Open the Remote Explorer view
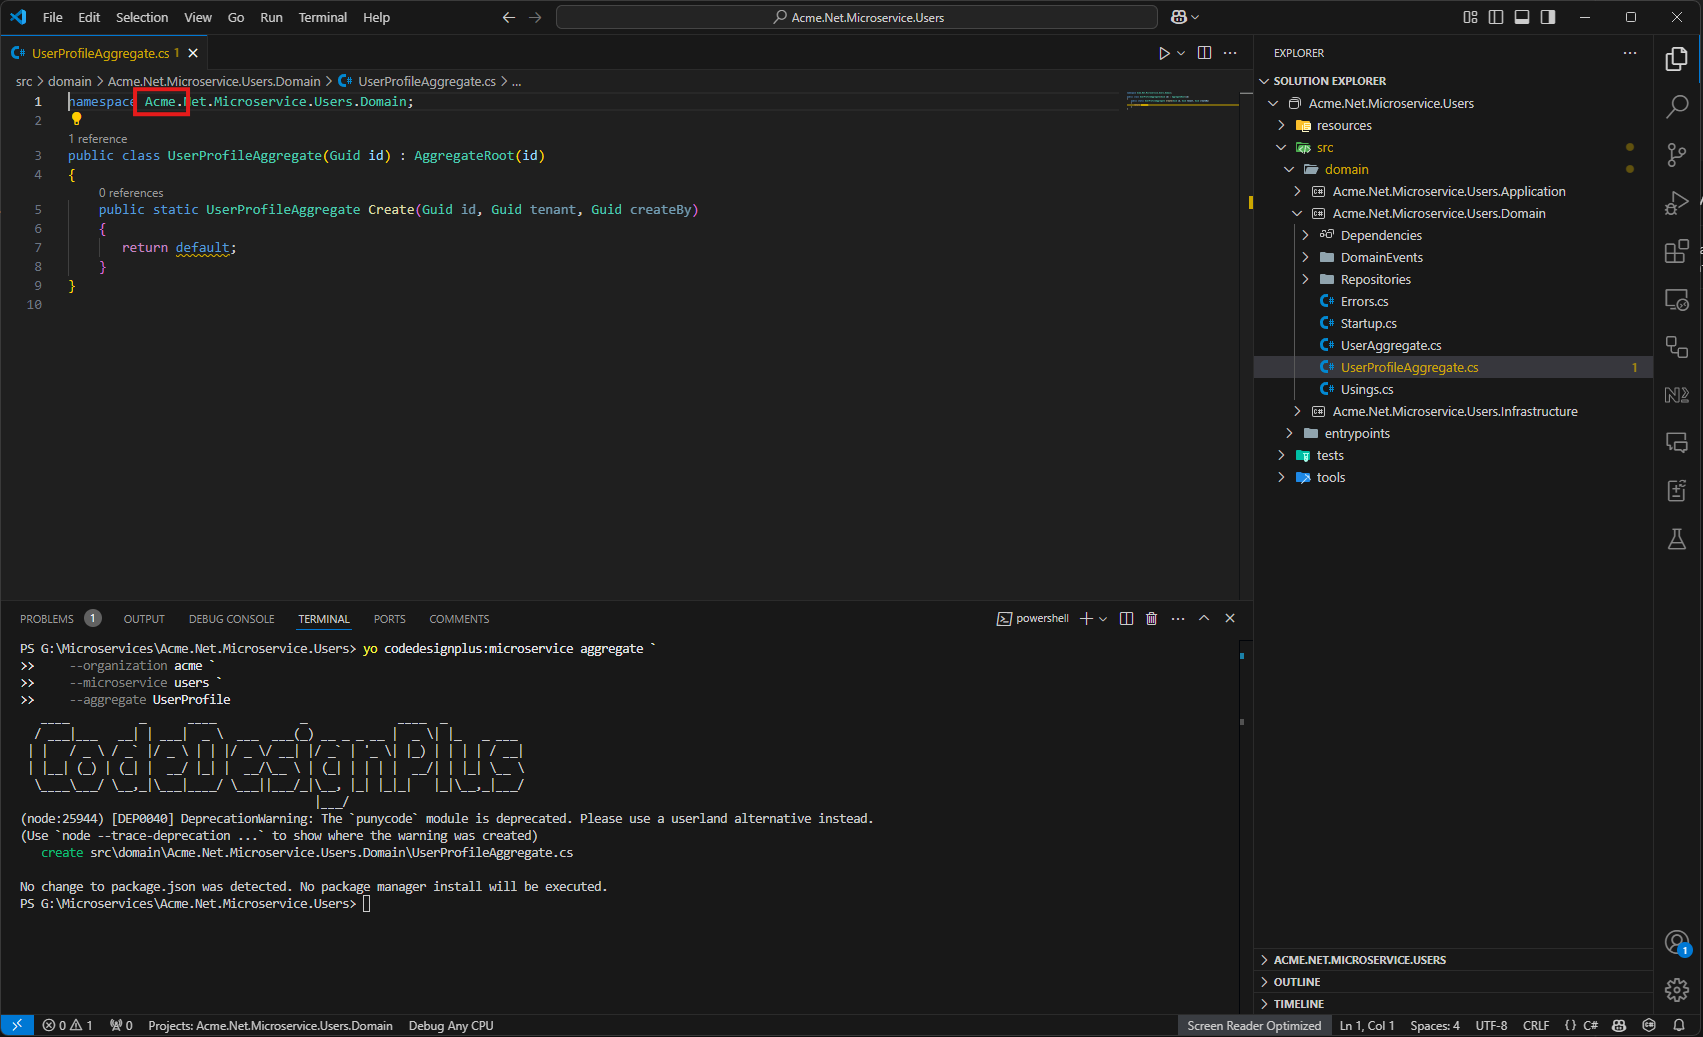The image size is (1703, 1037). 1677,299
